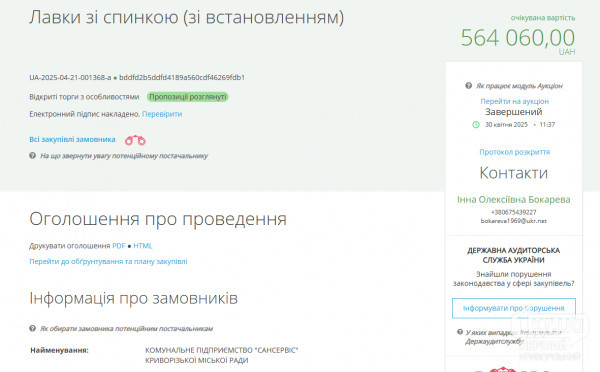The width and height of the screenshot is (600, 372).
Task: Print announcement as PDF
Action: click(119, 246)
